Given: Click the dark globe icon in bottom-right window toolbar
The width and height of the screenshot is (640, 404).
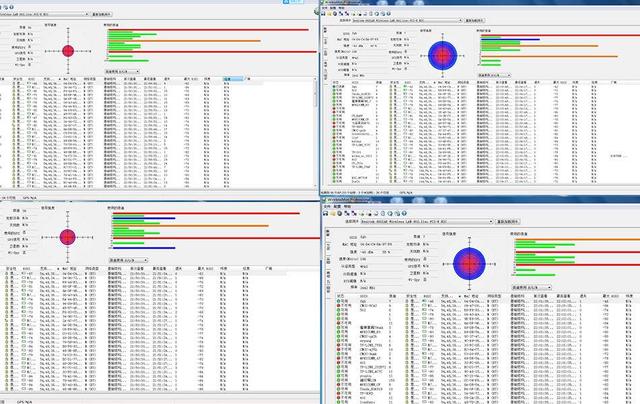Looking at the screenshot, I should tap(340, 213).
